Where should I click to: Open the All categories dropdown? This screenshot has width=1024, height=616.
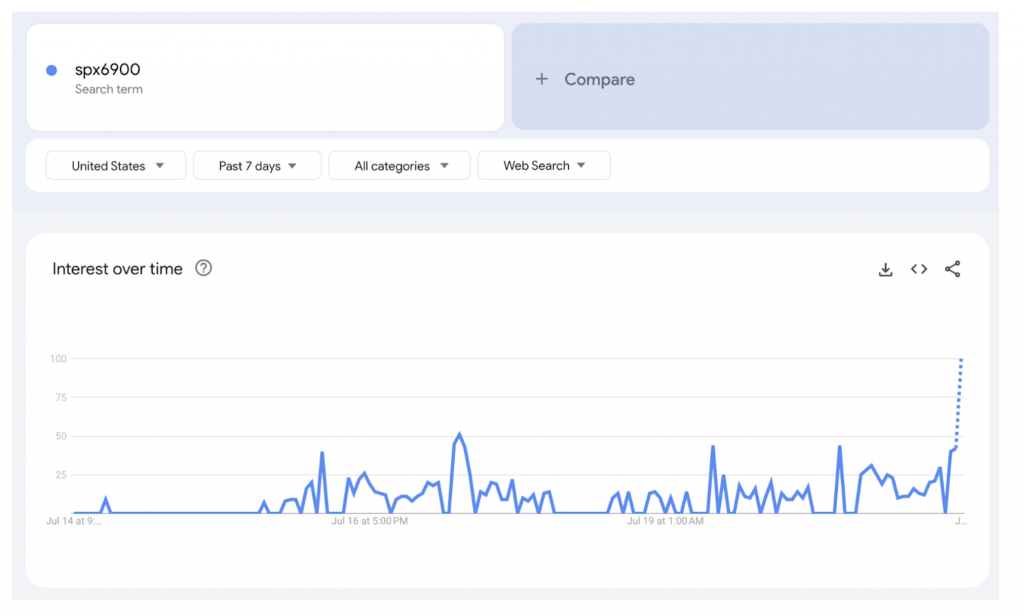click(399, 166)
